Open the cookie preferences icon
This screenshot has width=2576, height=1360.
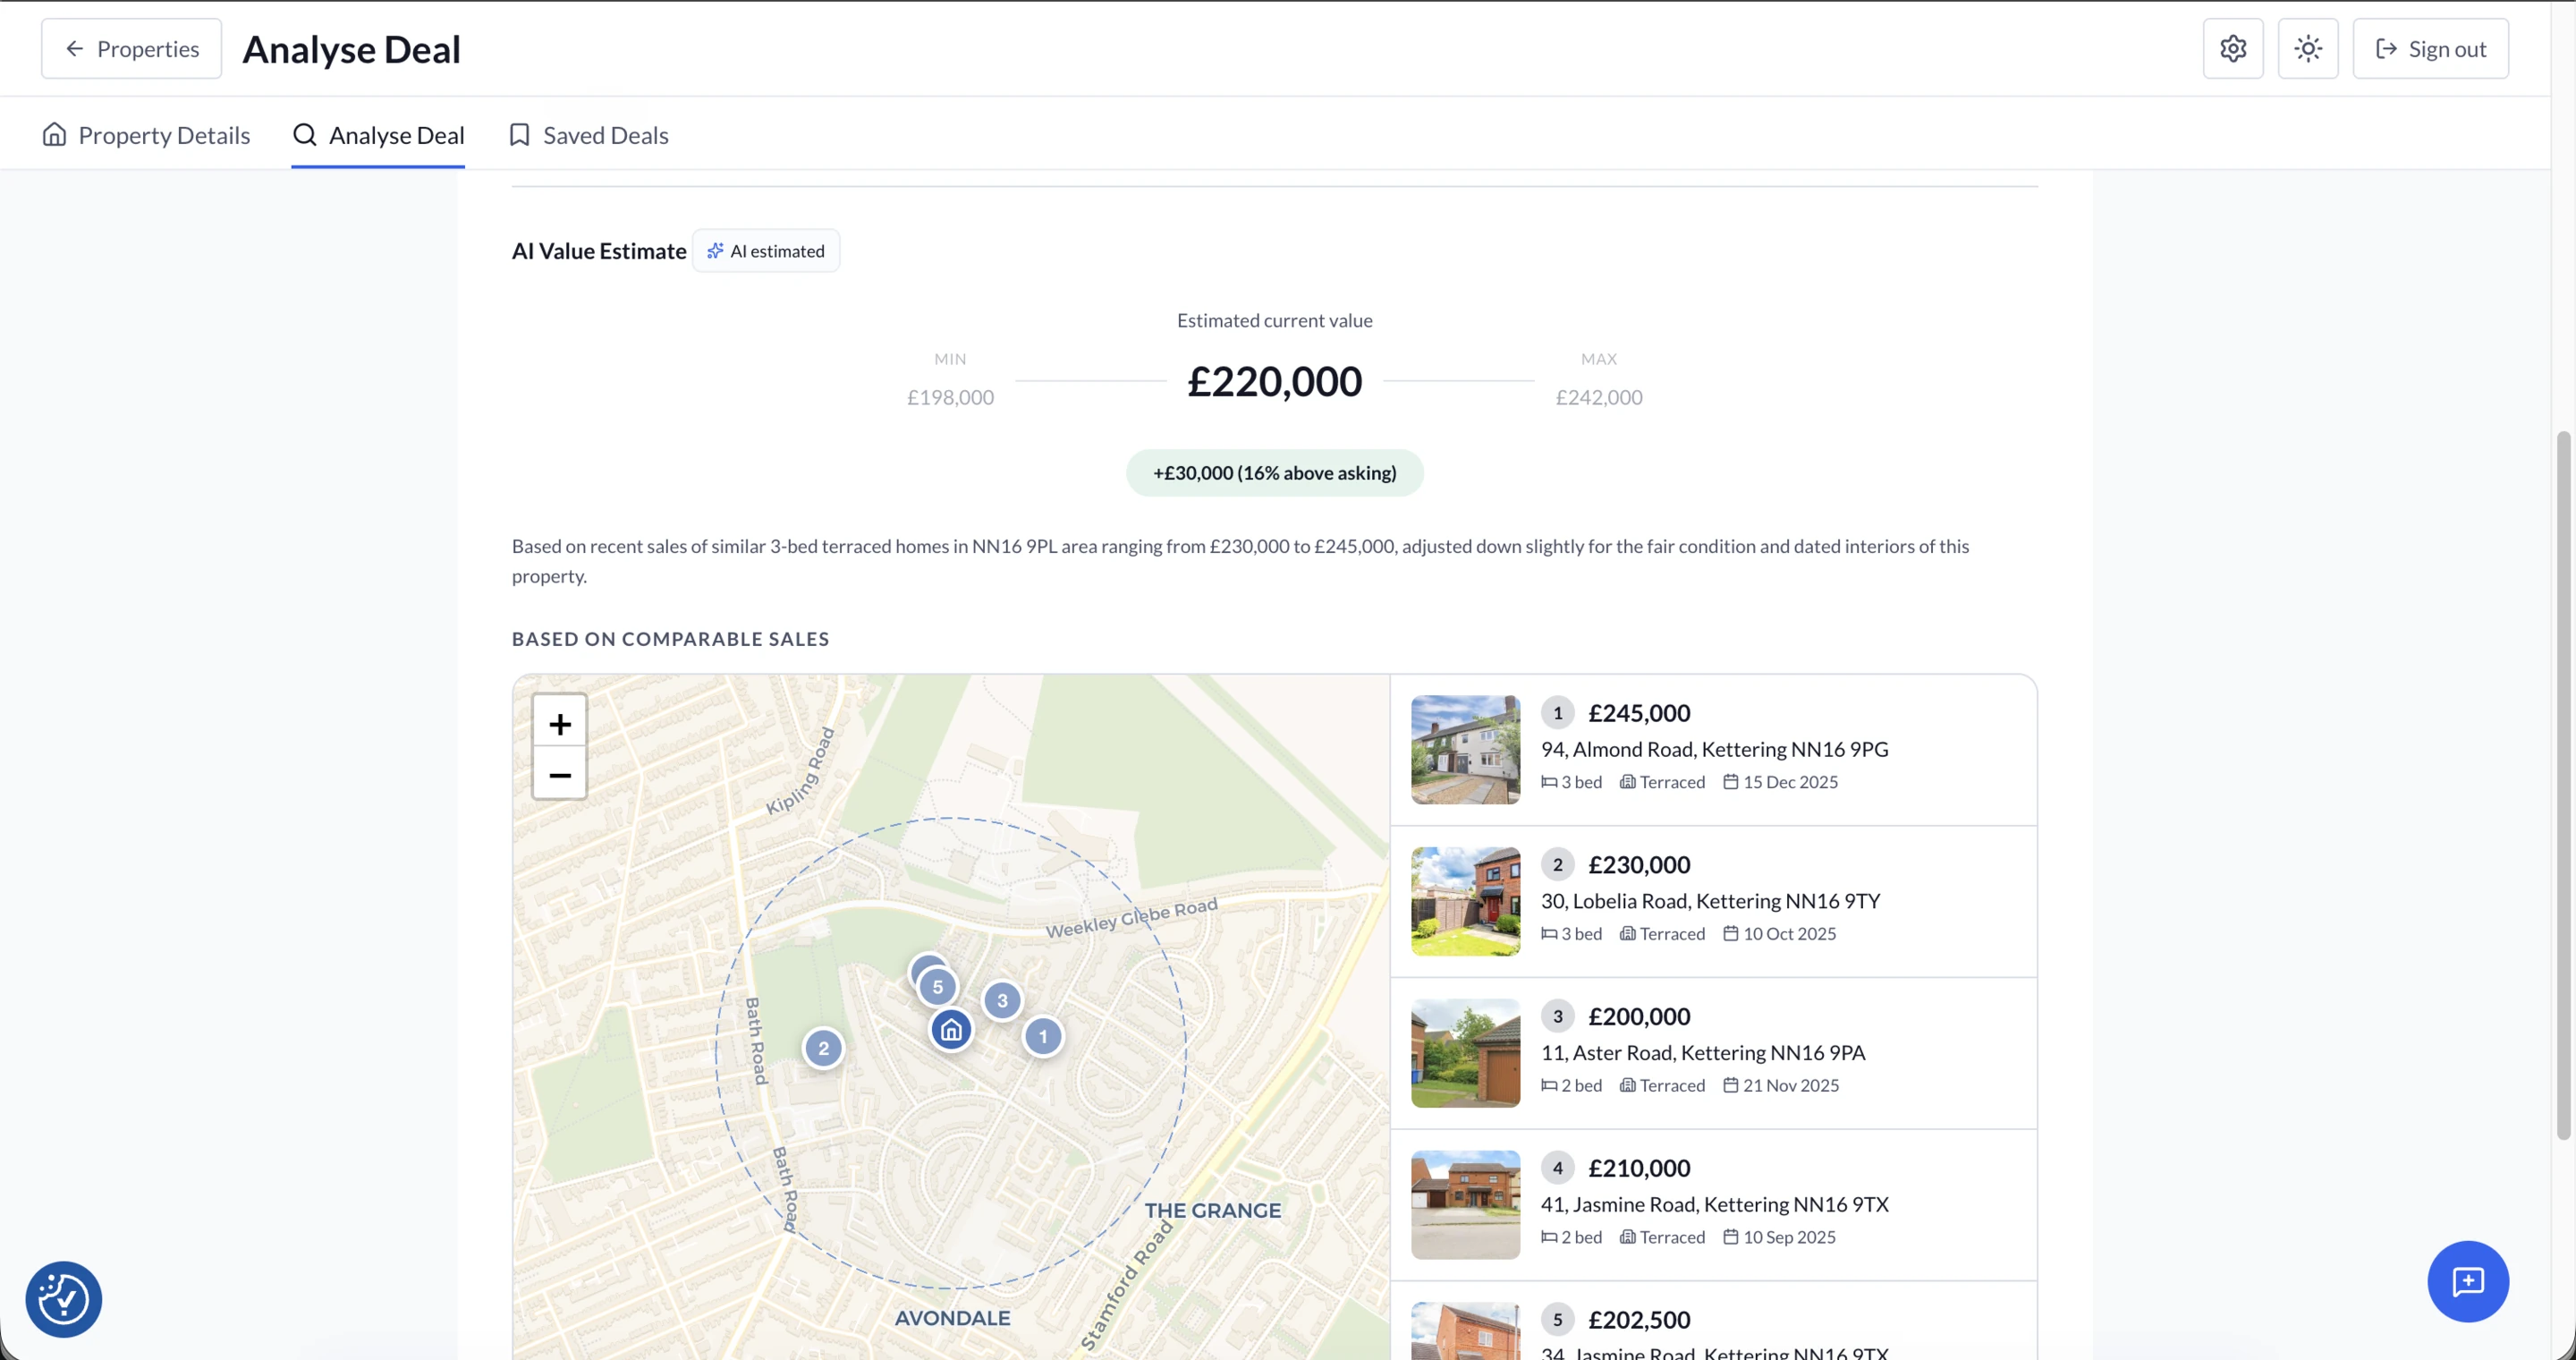tap(64, 1300)
